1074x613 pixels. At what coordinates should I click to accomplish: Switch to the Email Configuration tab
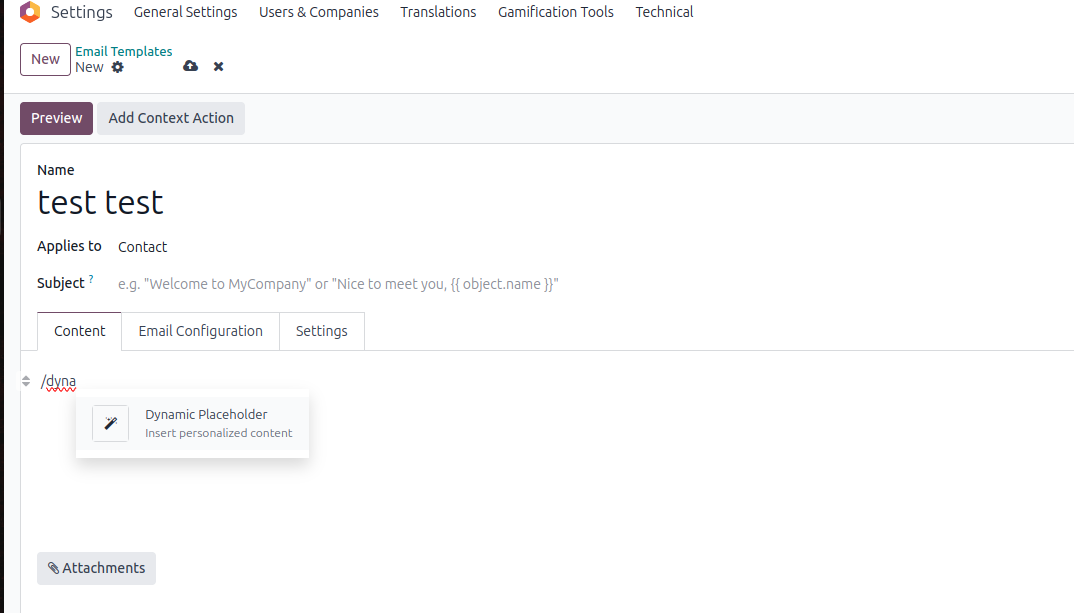[201, 331]
